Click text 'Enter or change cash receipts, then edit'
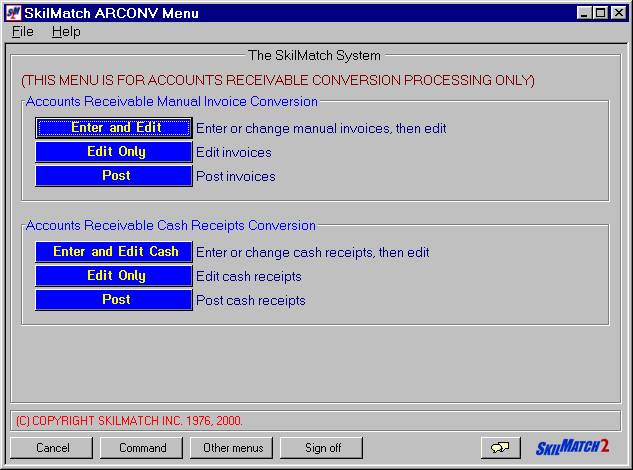The width and height of the screenshot is (633, 470). [x=313, y=253]
